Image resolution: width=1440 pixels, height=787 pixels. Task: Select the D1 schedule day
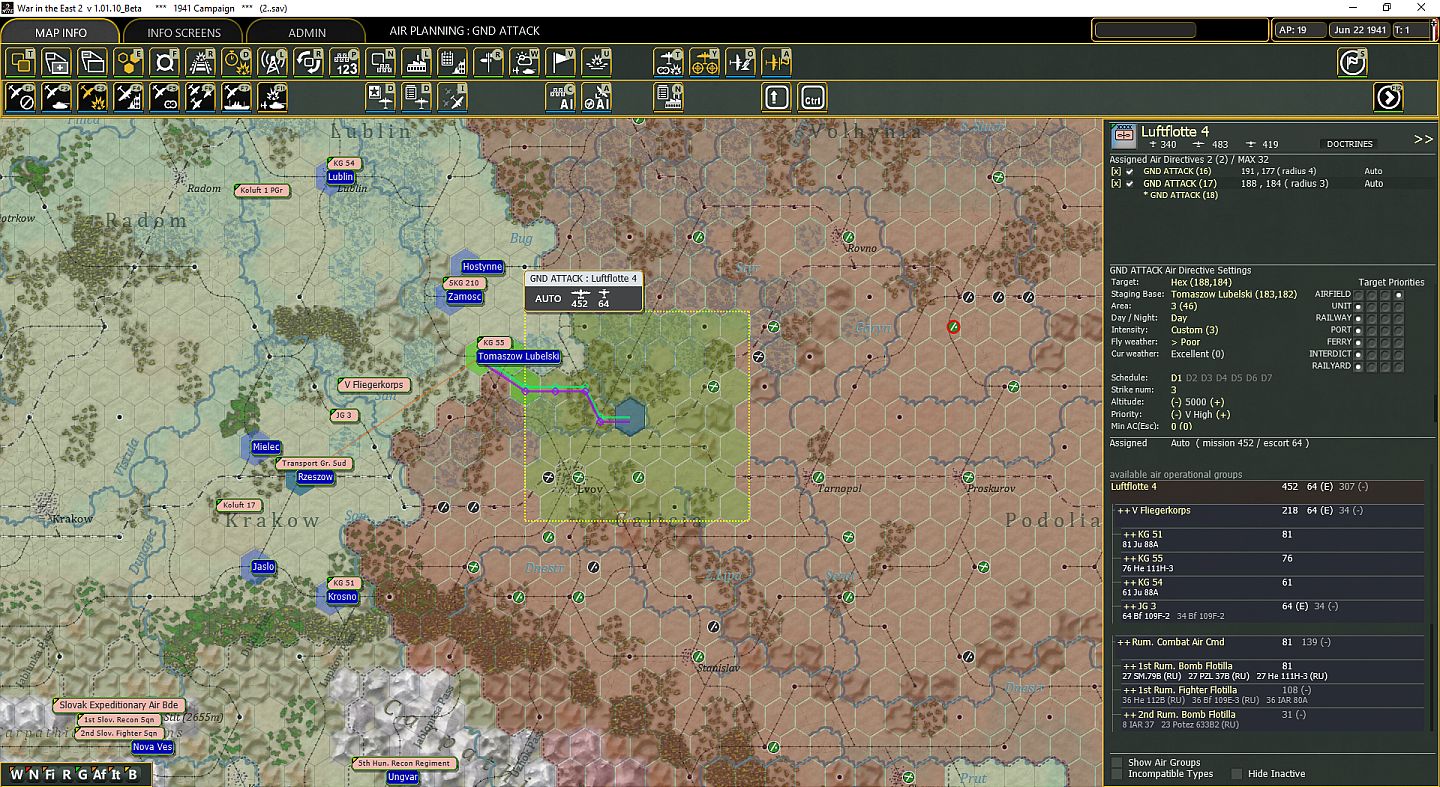tap(1177, 378)
